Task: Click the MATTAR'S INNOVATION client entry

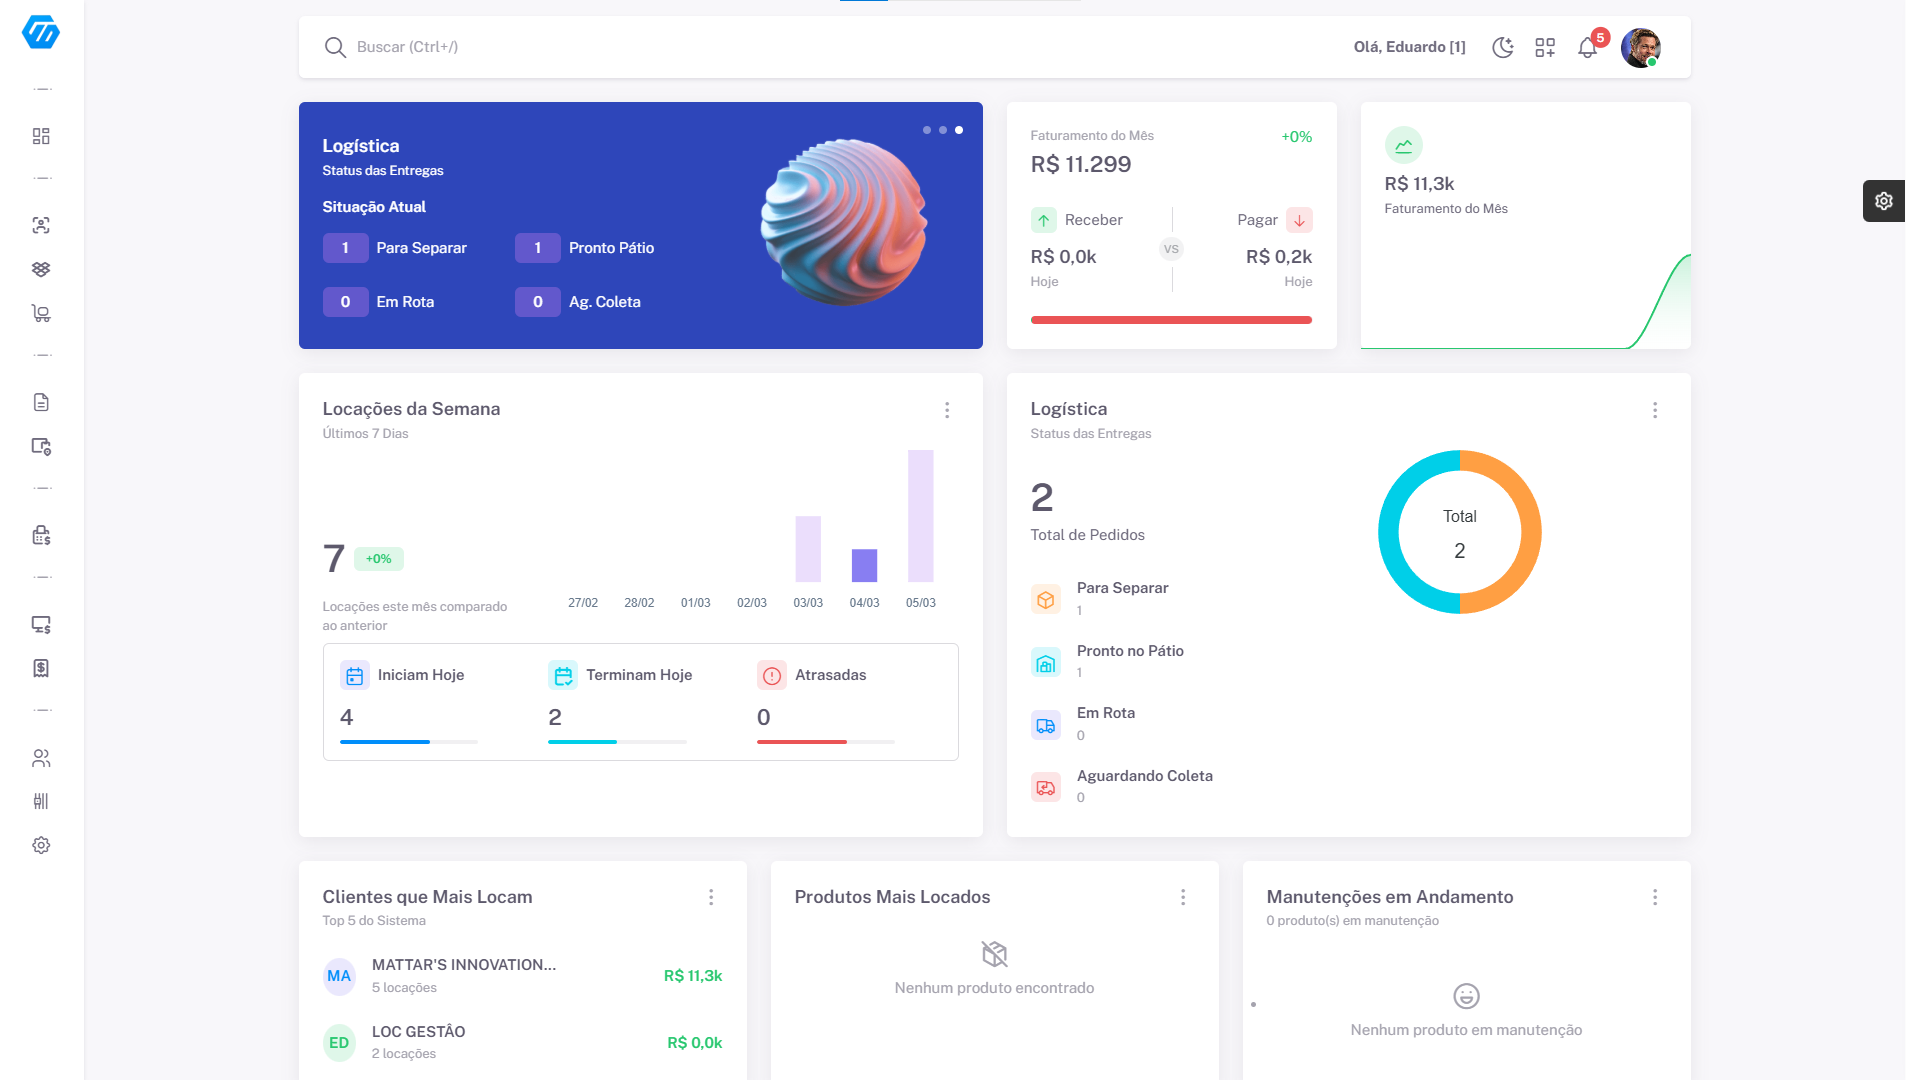Action: point(464,975)
